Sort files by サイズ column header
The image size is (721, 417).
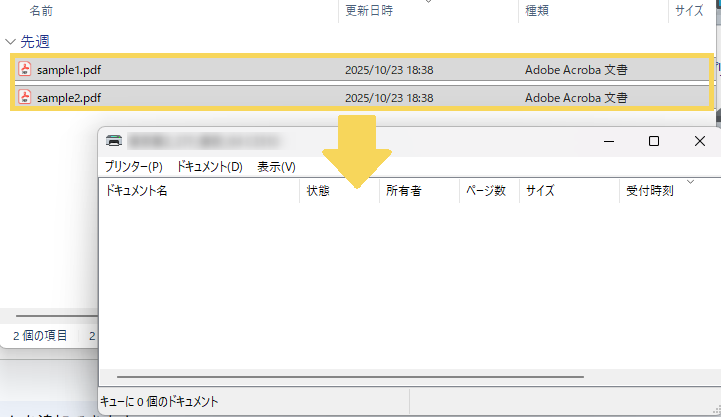click(x=689, y=11)
